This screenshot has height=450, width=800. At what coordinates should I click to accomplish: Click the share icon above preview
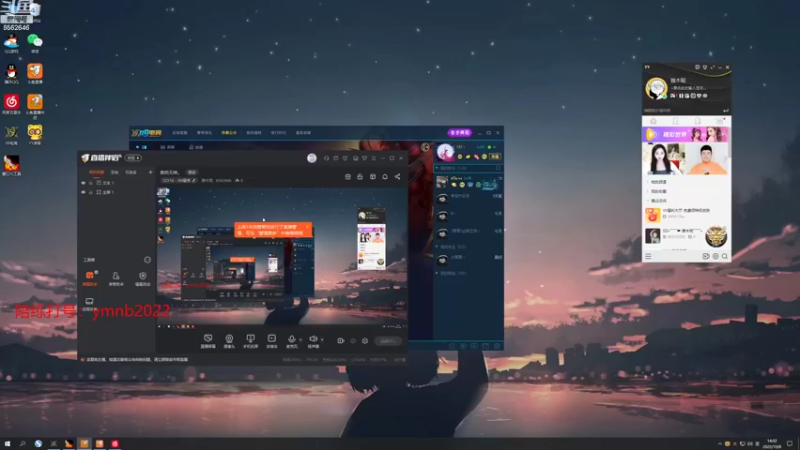tap(397, 177)
